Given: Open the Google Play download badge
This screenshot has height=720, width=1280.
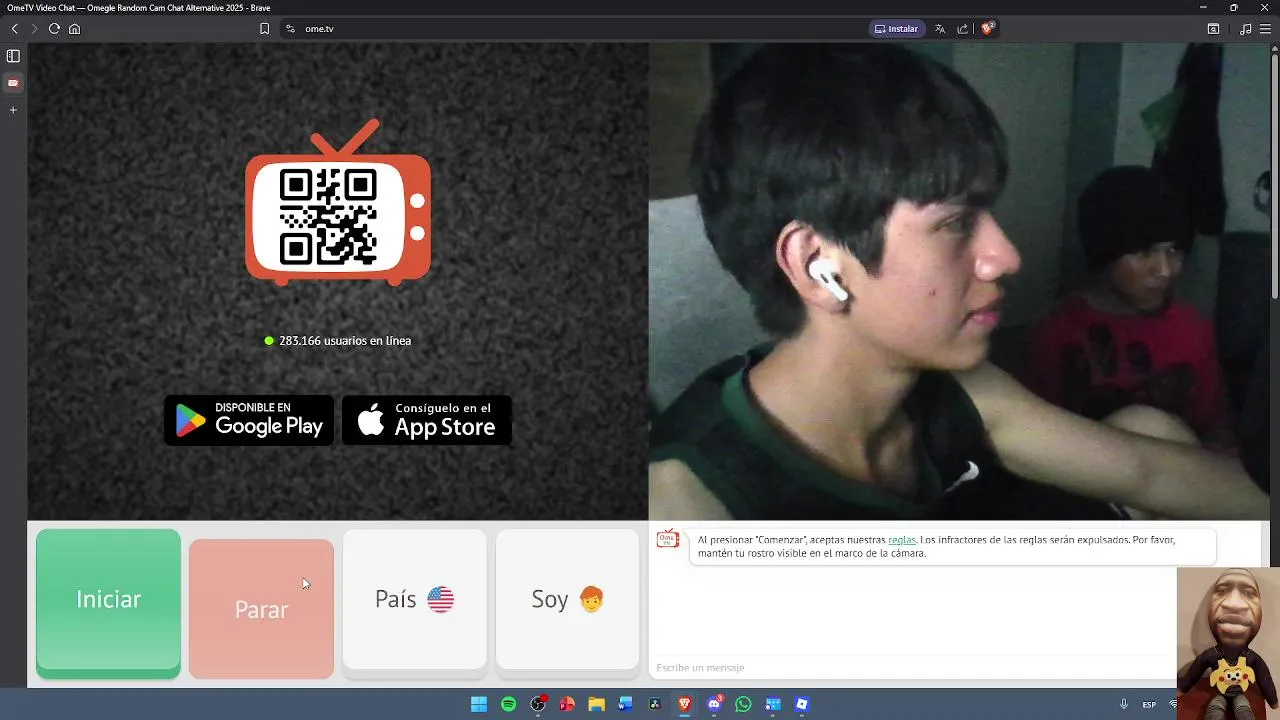Looking at the screenshot, I should click(249, 420).
